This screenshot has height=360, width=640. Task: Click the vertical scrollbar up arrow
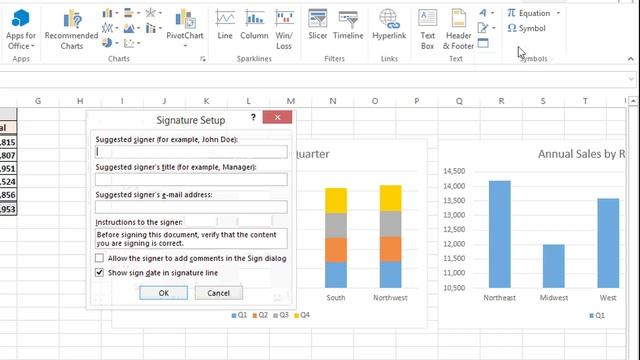click(633, 100)
